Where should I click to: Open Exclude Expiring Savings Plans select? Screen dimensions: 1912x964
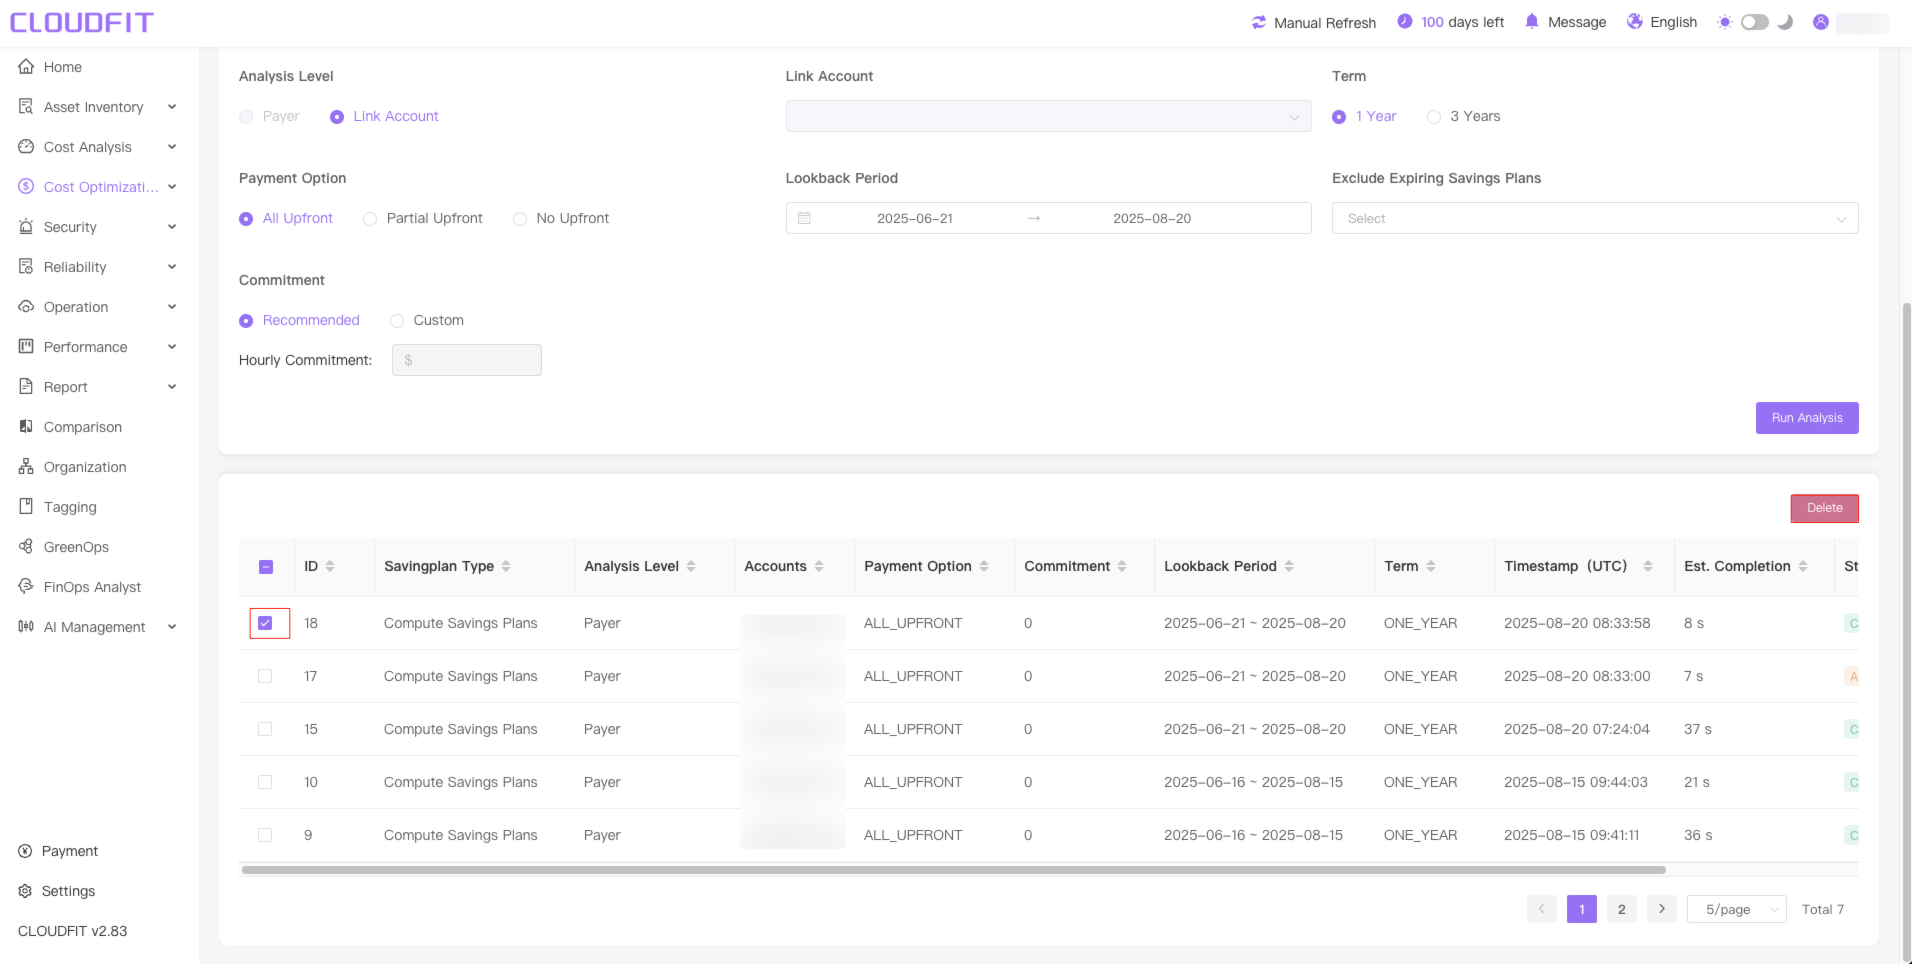[x=1595, y=218]
